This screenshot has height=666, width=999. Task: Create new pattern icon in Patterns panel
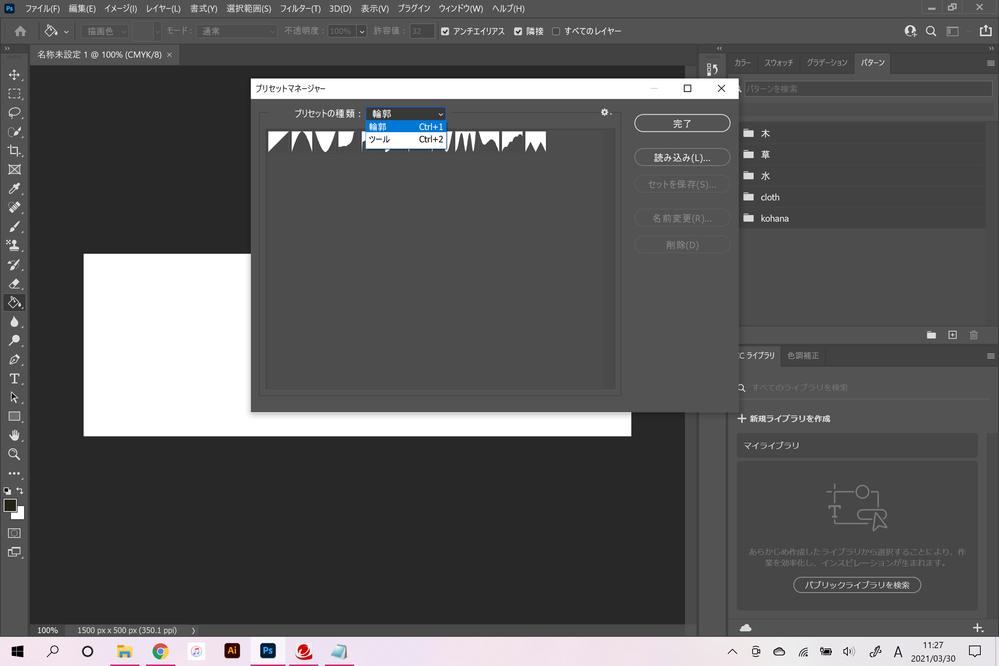coord(952,335)
